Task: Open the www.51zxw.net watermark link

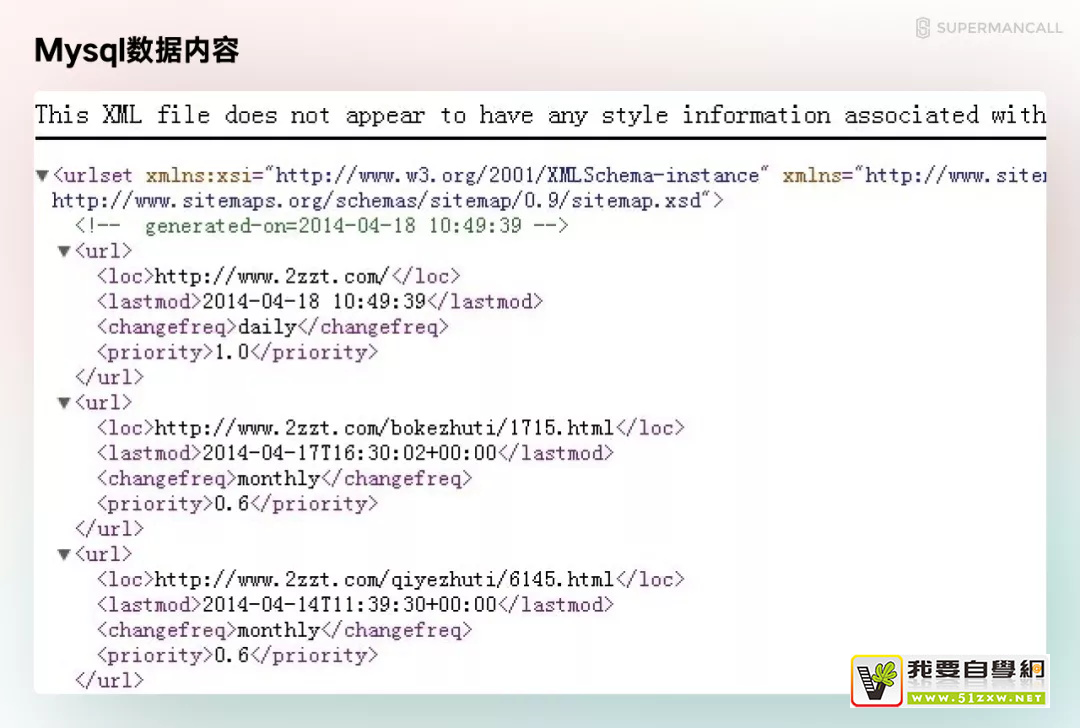Action: click(x=975, y=698)
